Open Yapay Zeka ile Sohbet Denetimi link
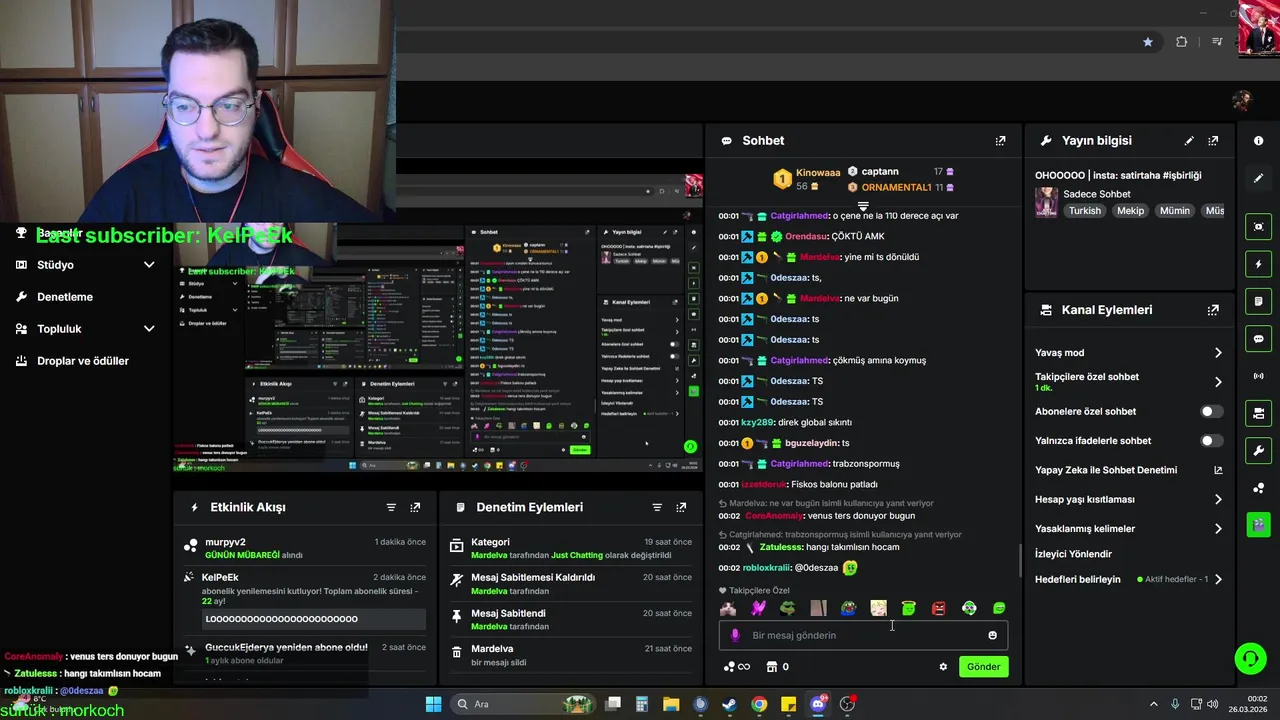This screenshot has width=1280, height=720. click(1129, 470)
